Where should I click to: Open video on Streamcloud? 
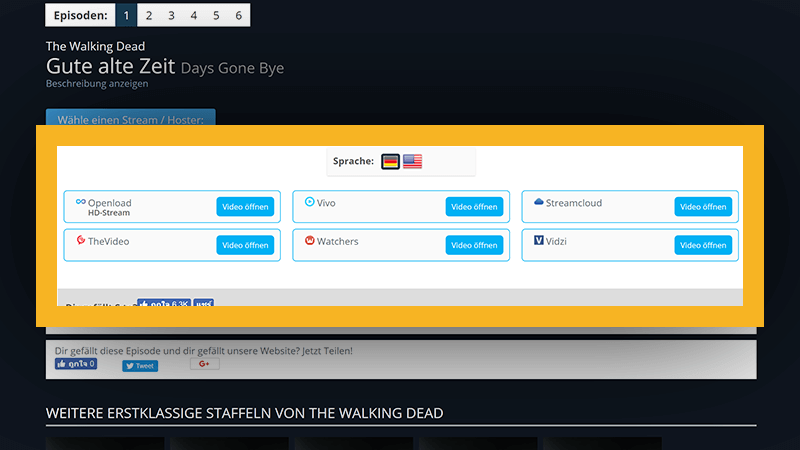click(x=703, y=207)
